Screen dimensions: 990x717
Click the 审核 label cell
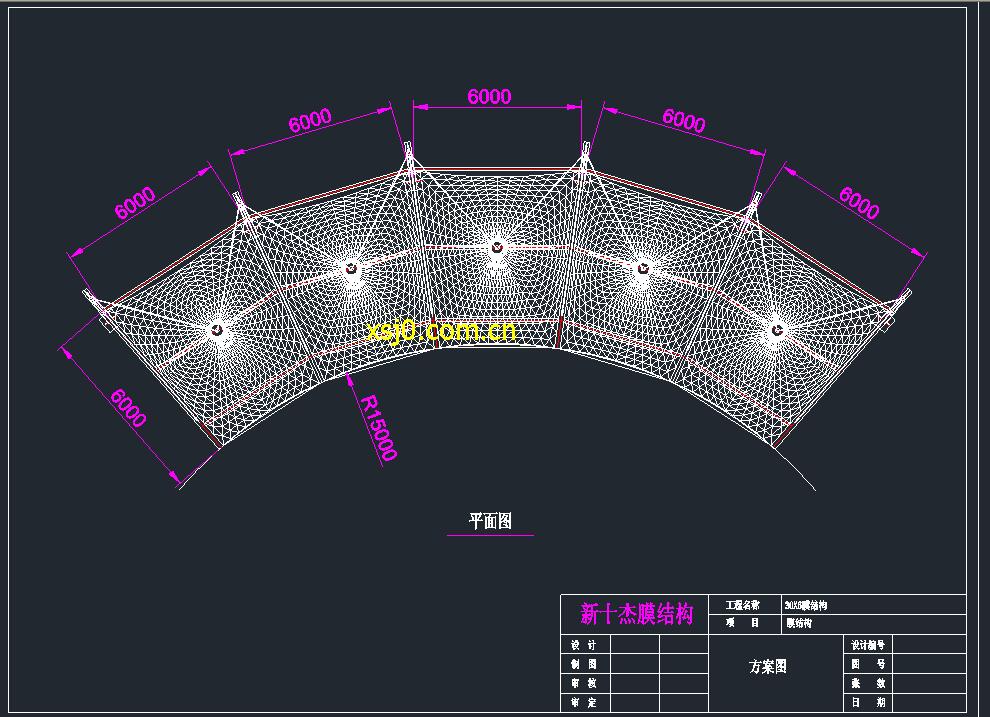(x=584, y=683)
